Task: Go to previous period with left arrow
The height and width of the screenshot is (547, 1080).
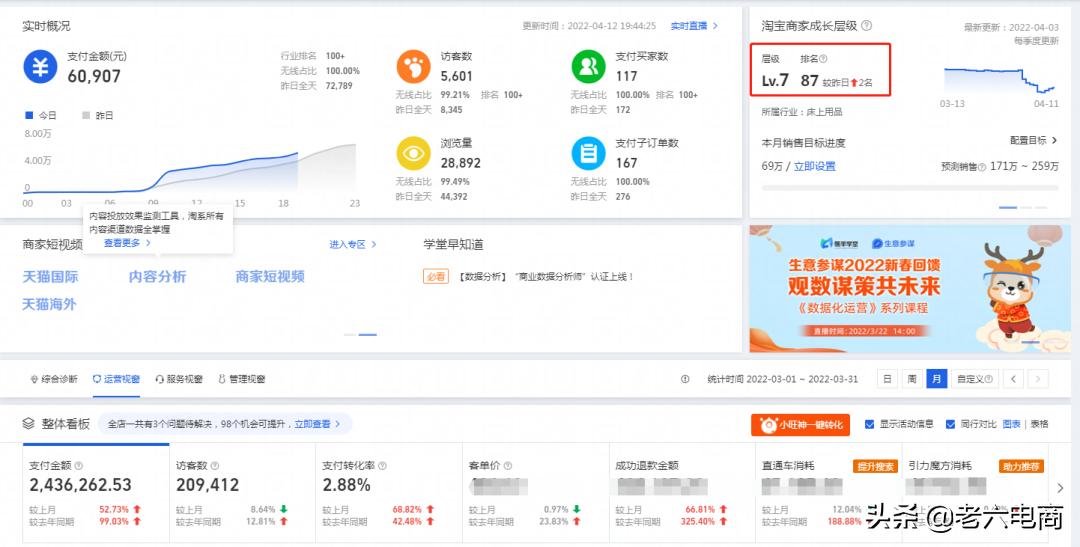Action: 1013,379
